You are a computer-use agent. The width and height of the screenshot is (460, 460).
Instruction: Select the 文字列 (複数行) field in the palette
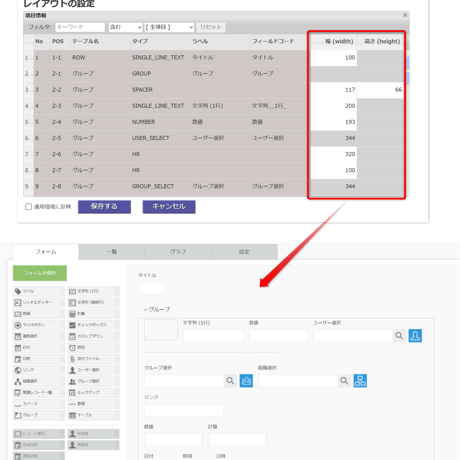coord(93,302)
